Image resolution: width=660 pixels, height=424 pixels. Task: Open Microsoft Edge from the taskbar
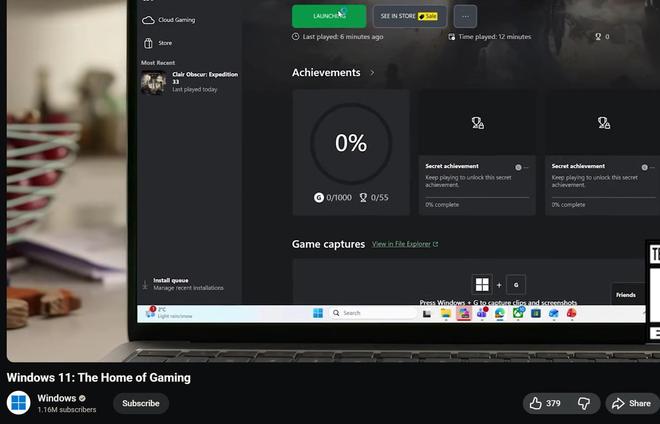tap(500, 313)
